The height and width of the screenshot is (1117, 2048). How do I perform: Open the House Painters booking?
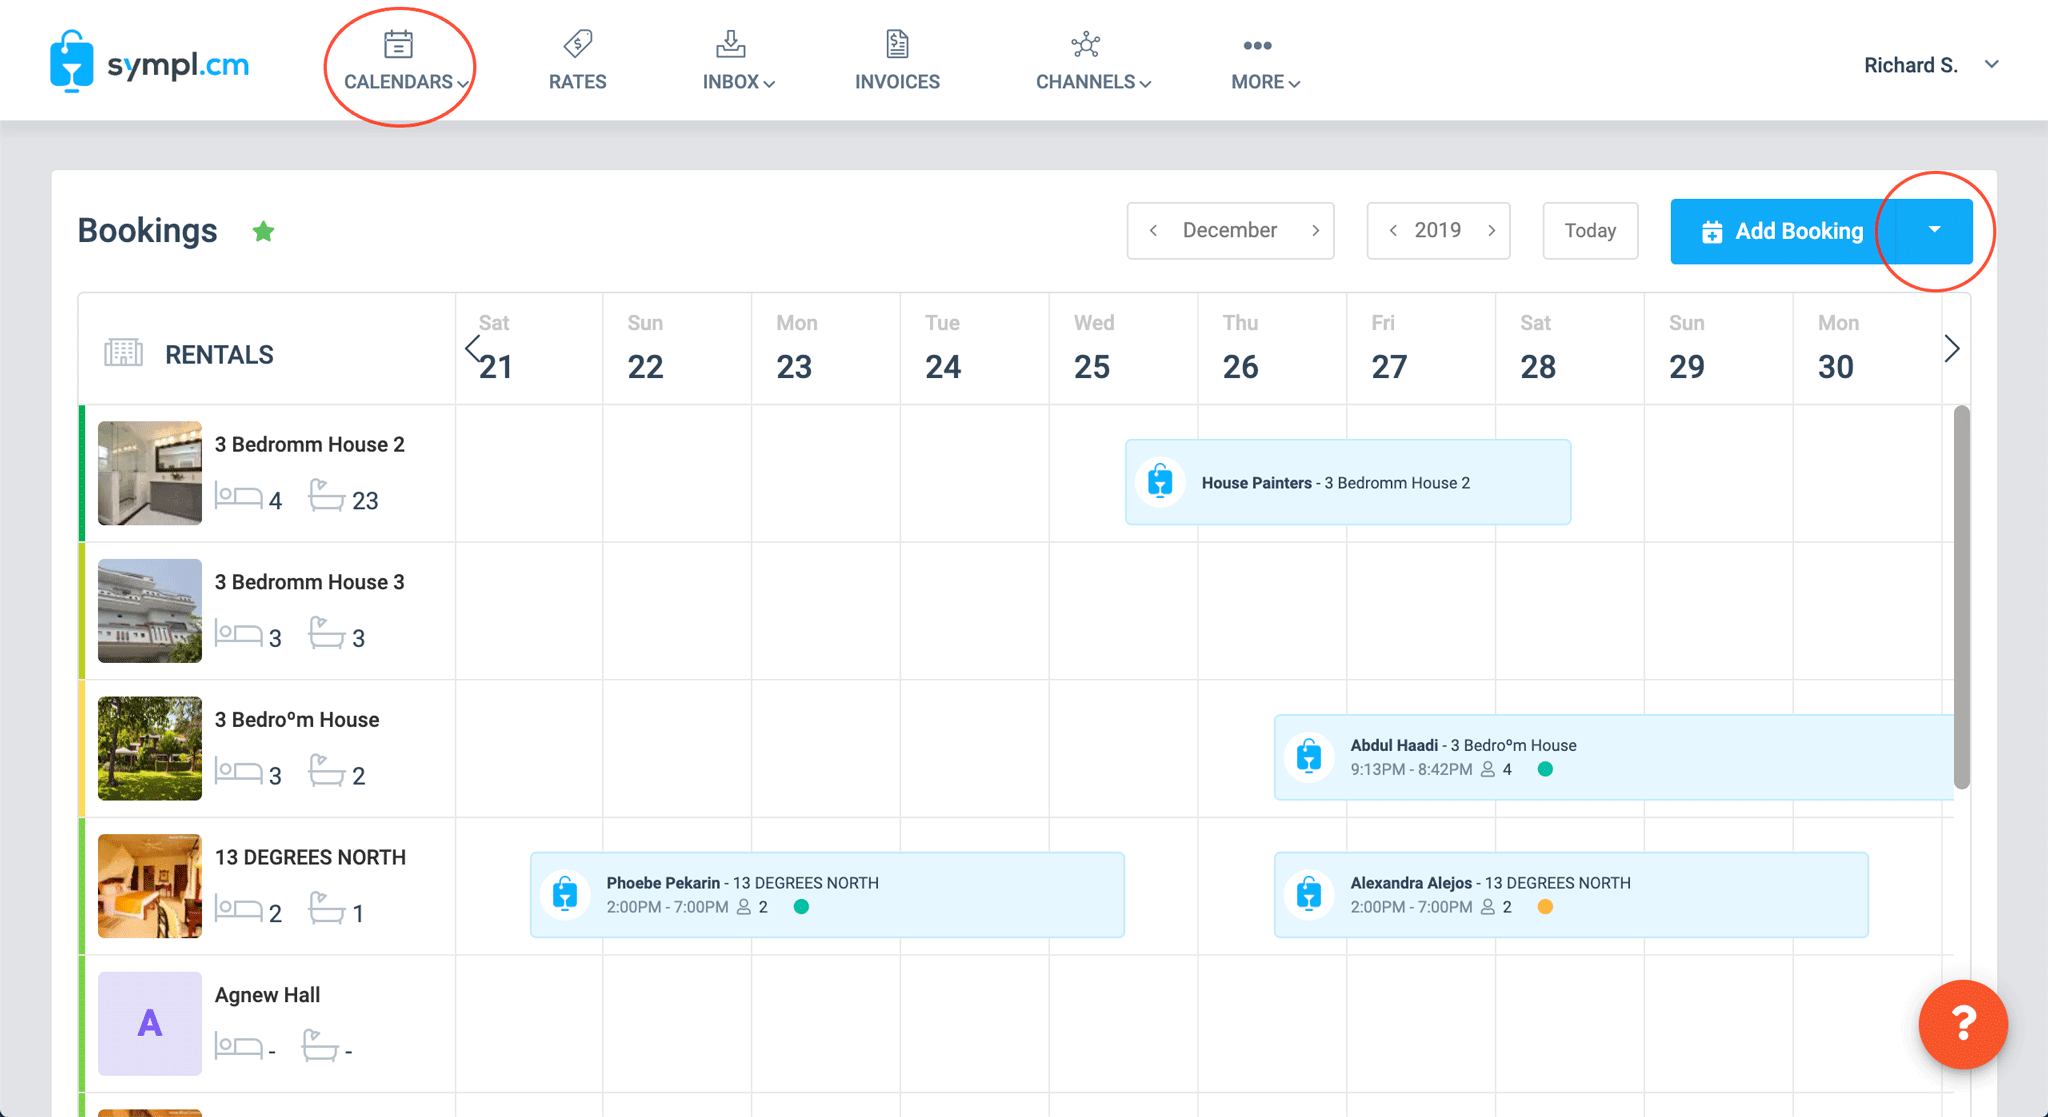click(x=1348, y=482)
